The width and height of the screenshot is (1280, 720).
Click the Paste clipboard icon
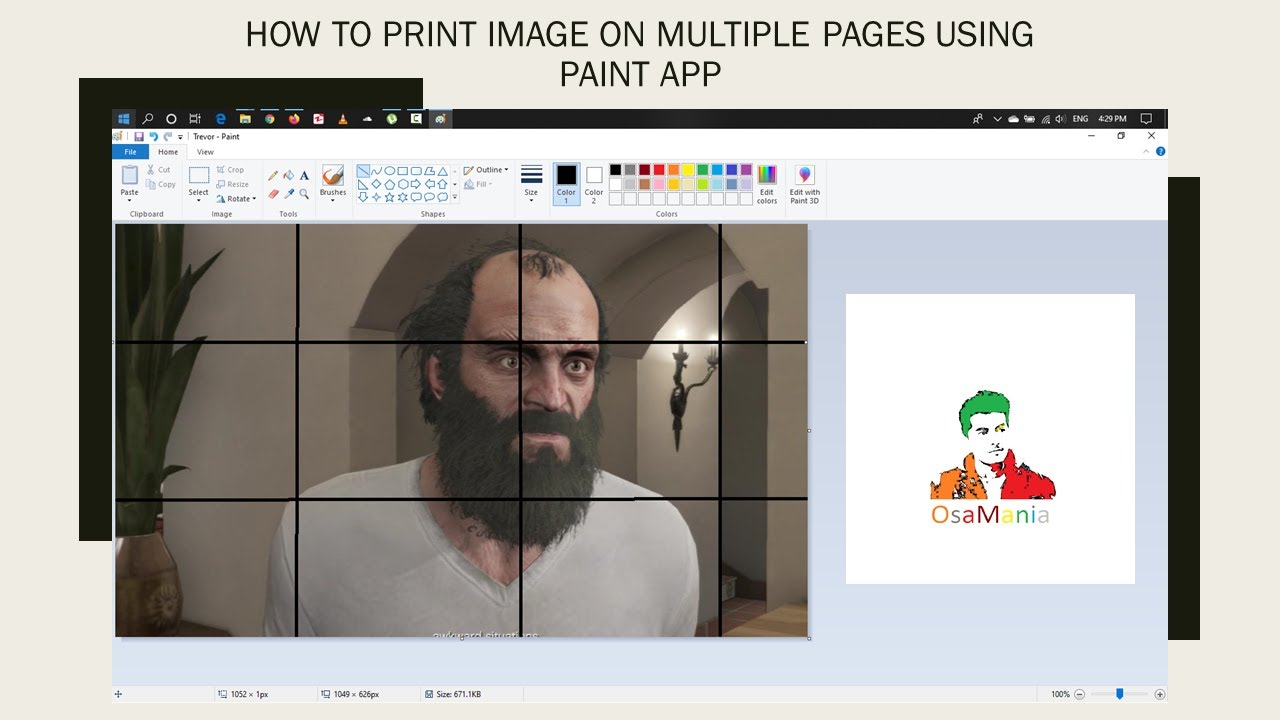tap(130, 175)
